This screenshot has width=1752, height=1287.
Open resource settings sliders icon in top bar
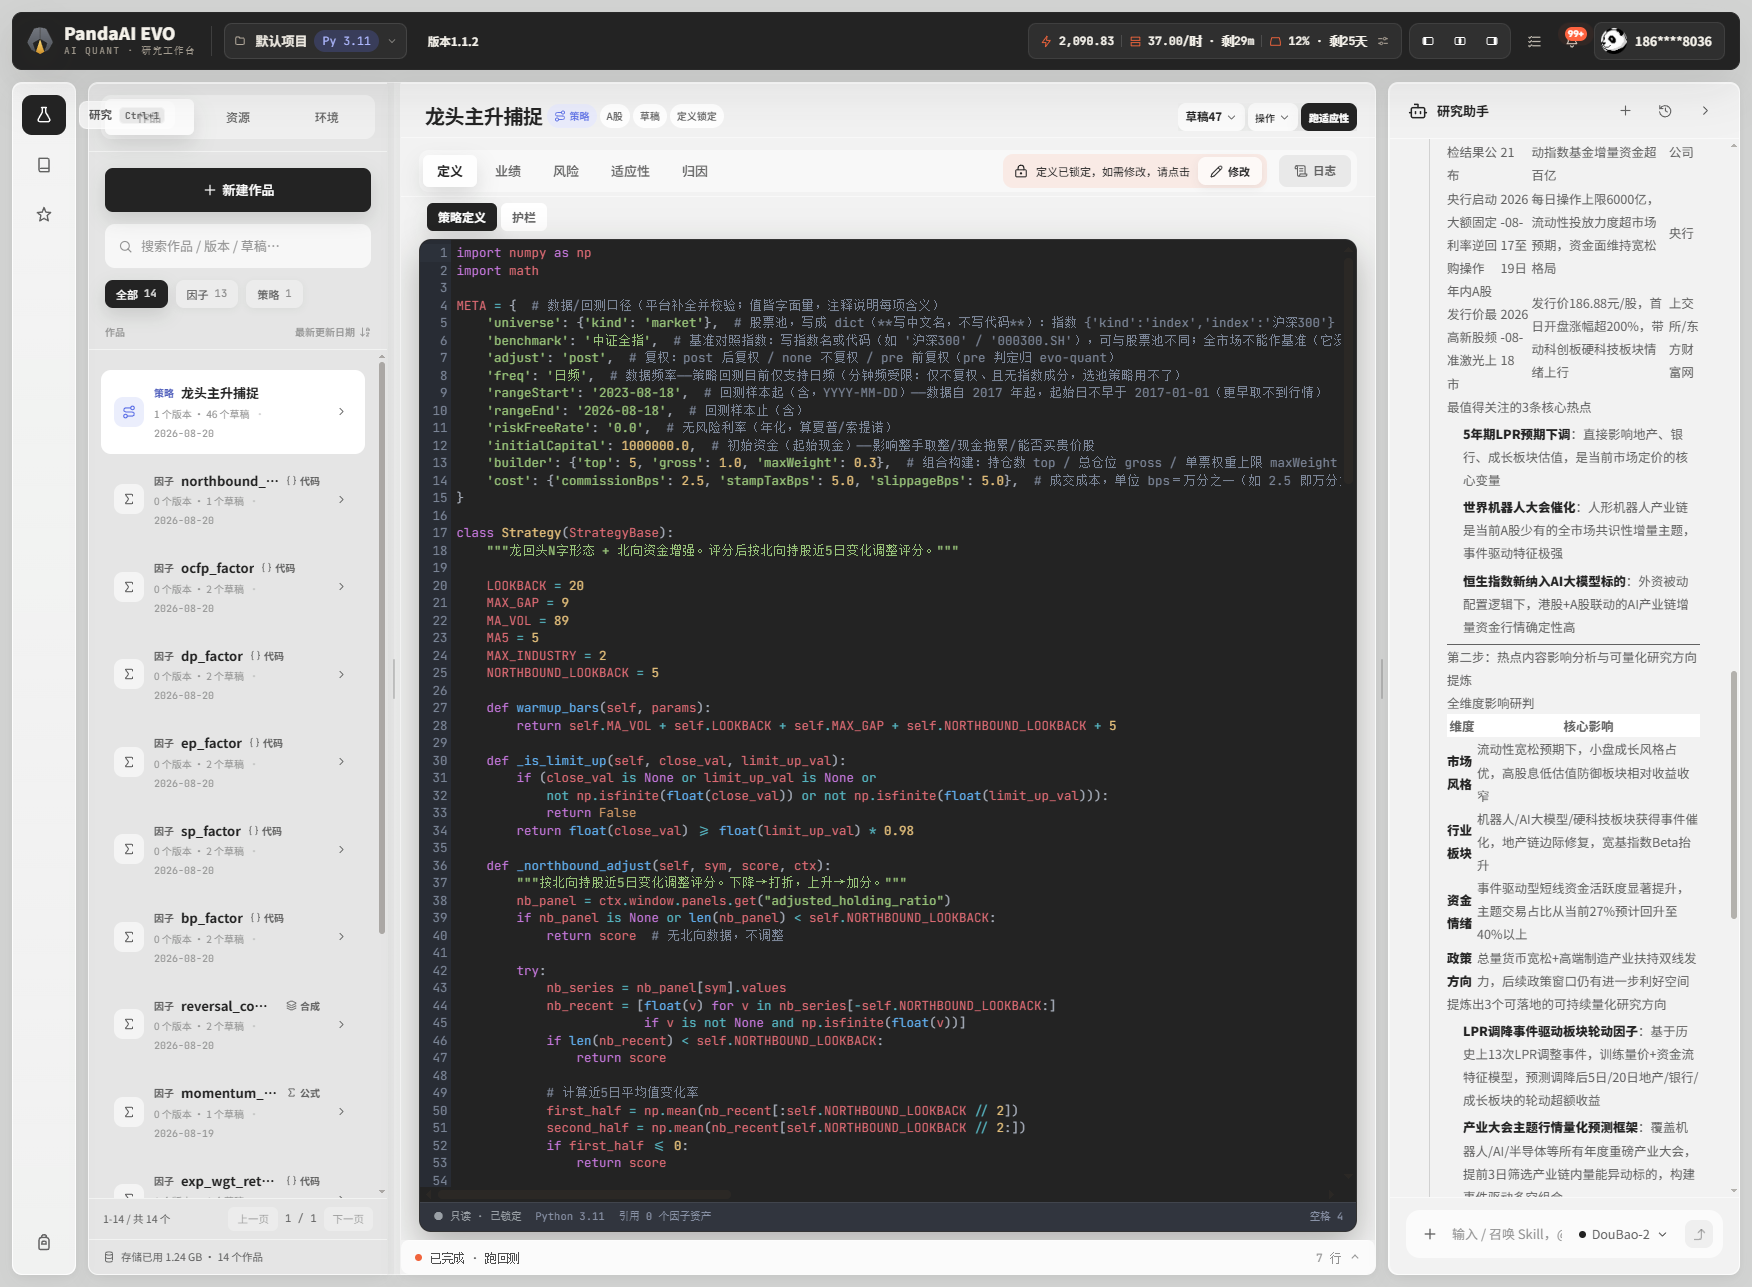point(1383,41)
